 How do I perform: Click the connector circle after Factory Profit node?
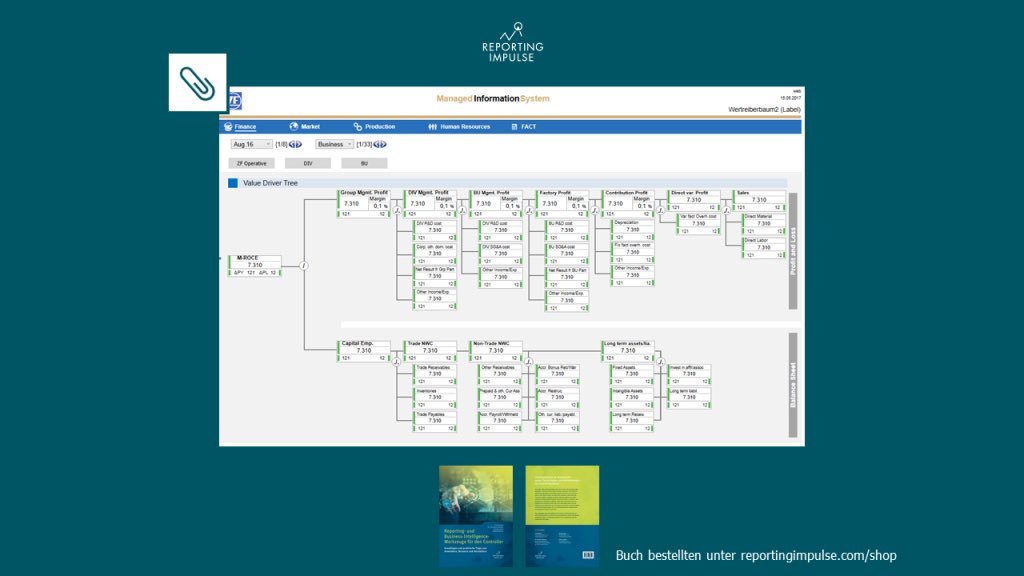(595, 209)
